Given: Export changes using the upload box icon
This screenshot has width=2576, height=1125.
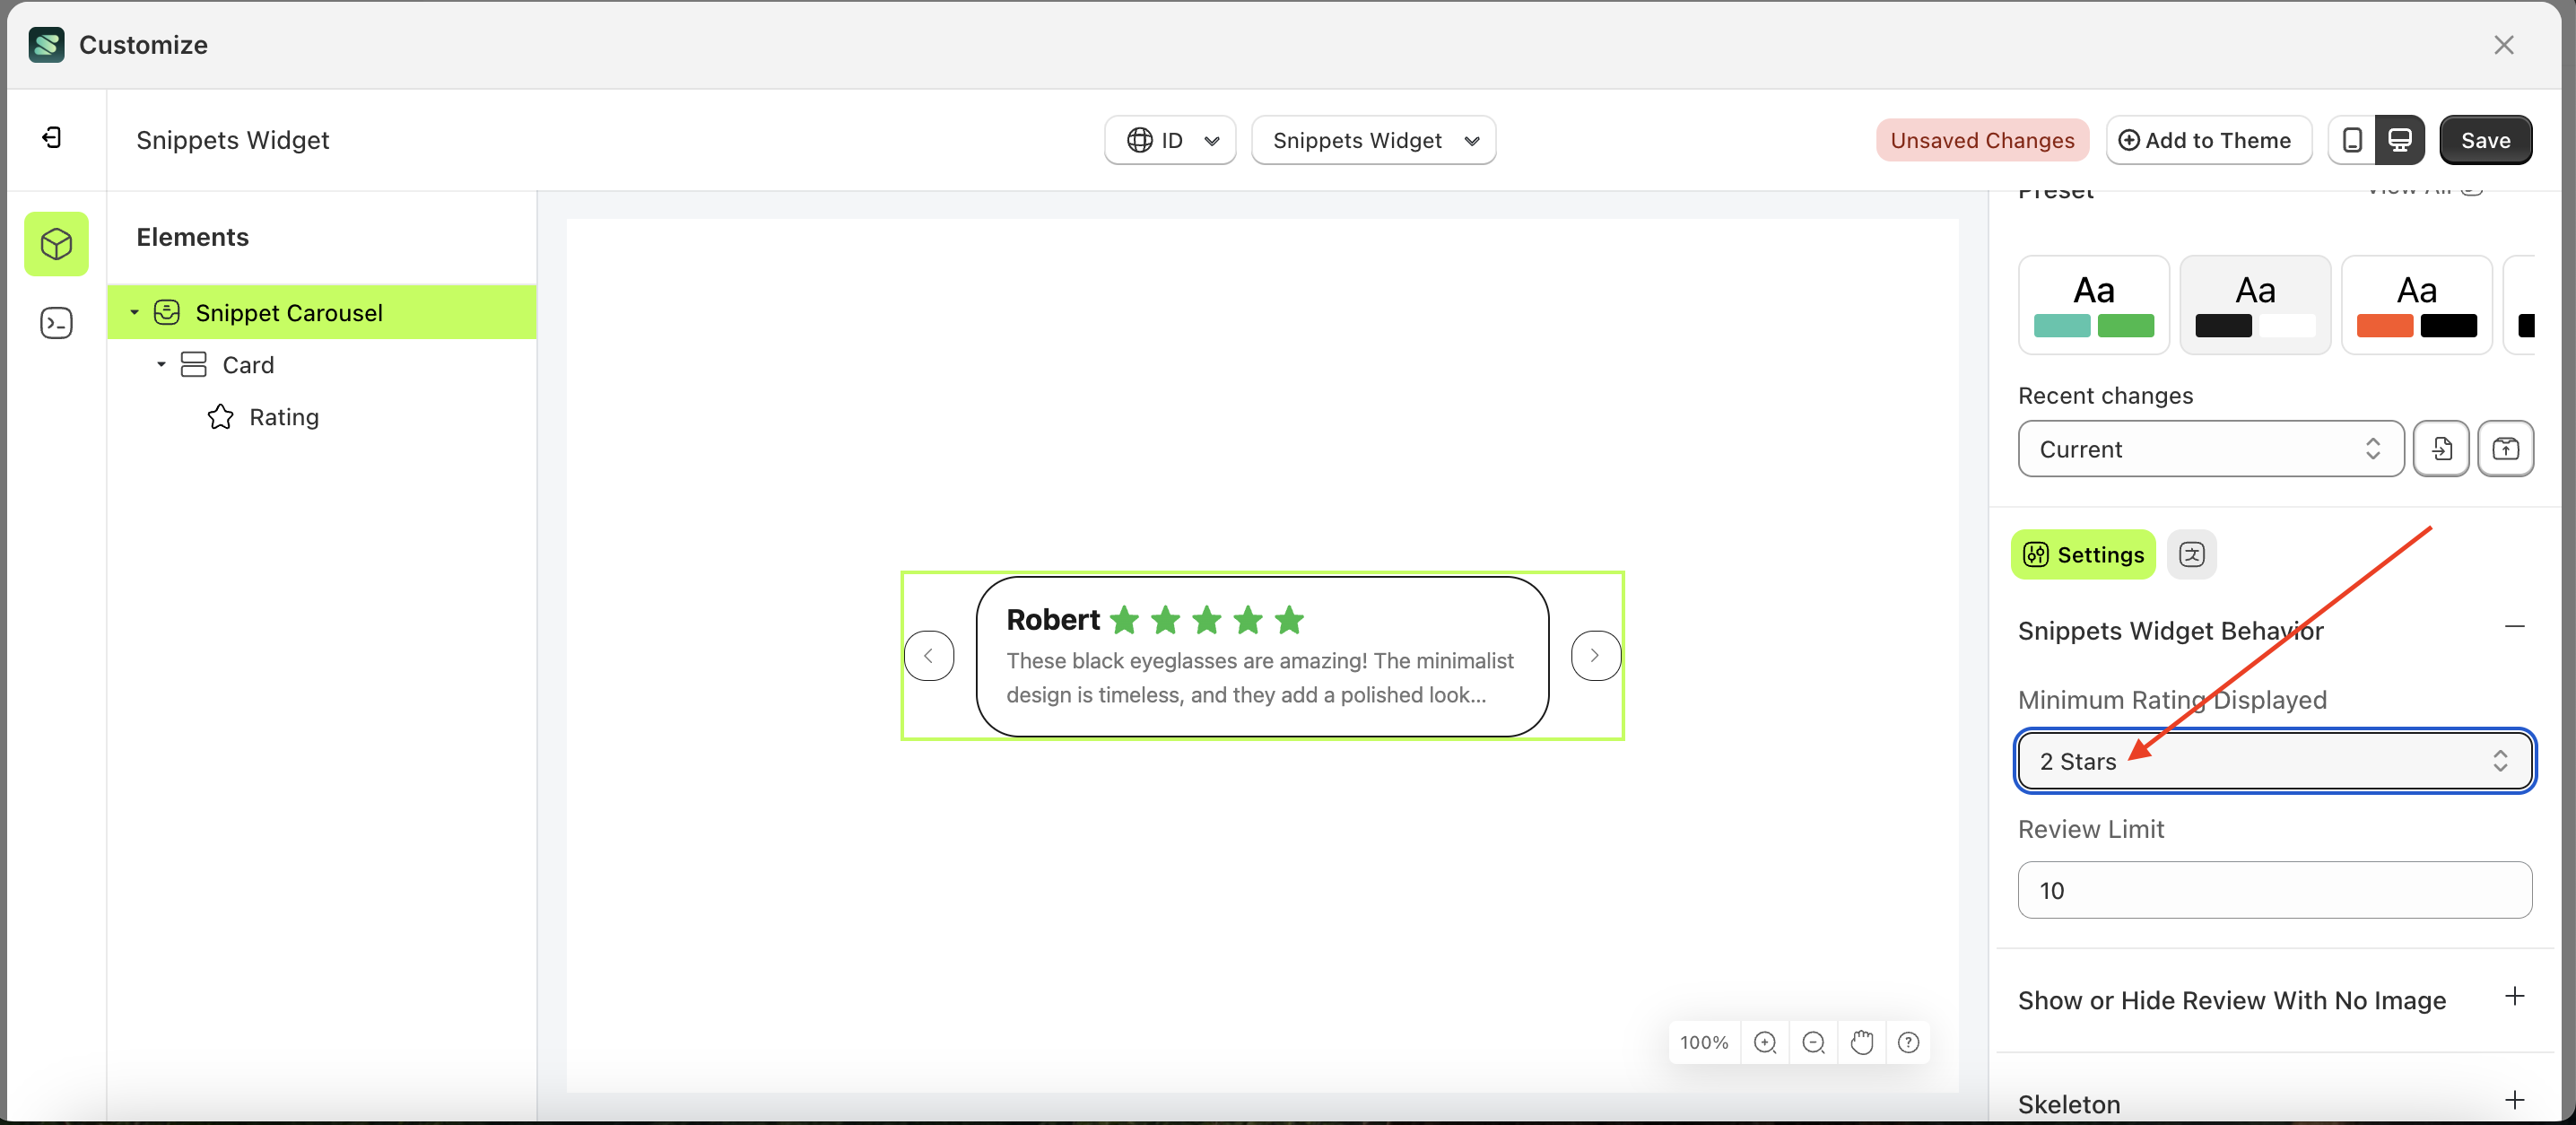Looking at the screenshot, I should [2506, 448].
